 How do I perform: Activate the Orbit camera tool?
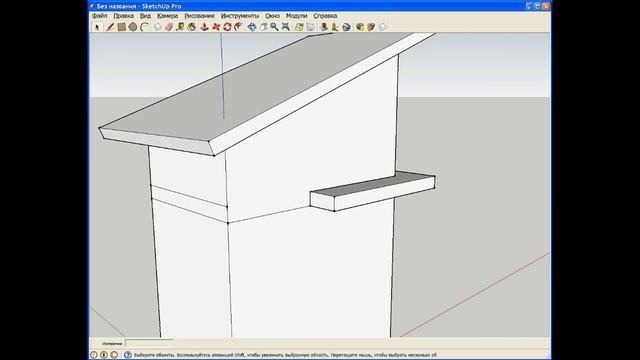[x=252, y=27]
